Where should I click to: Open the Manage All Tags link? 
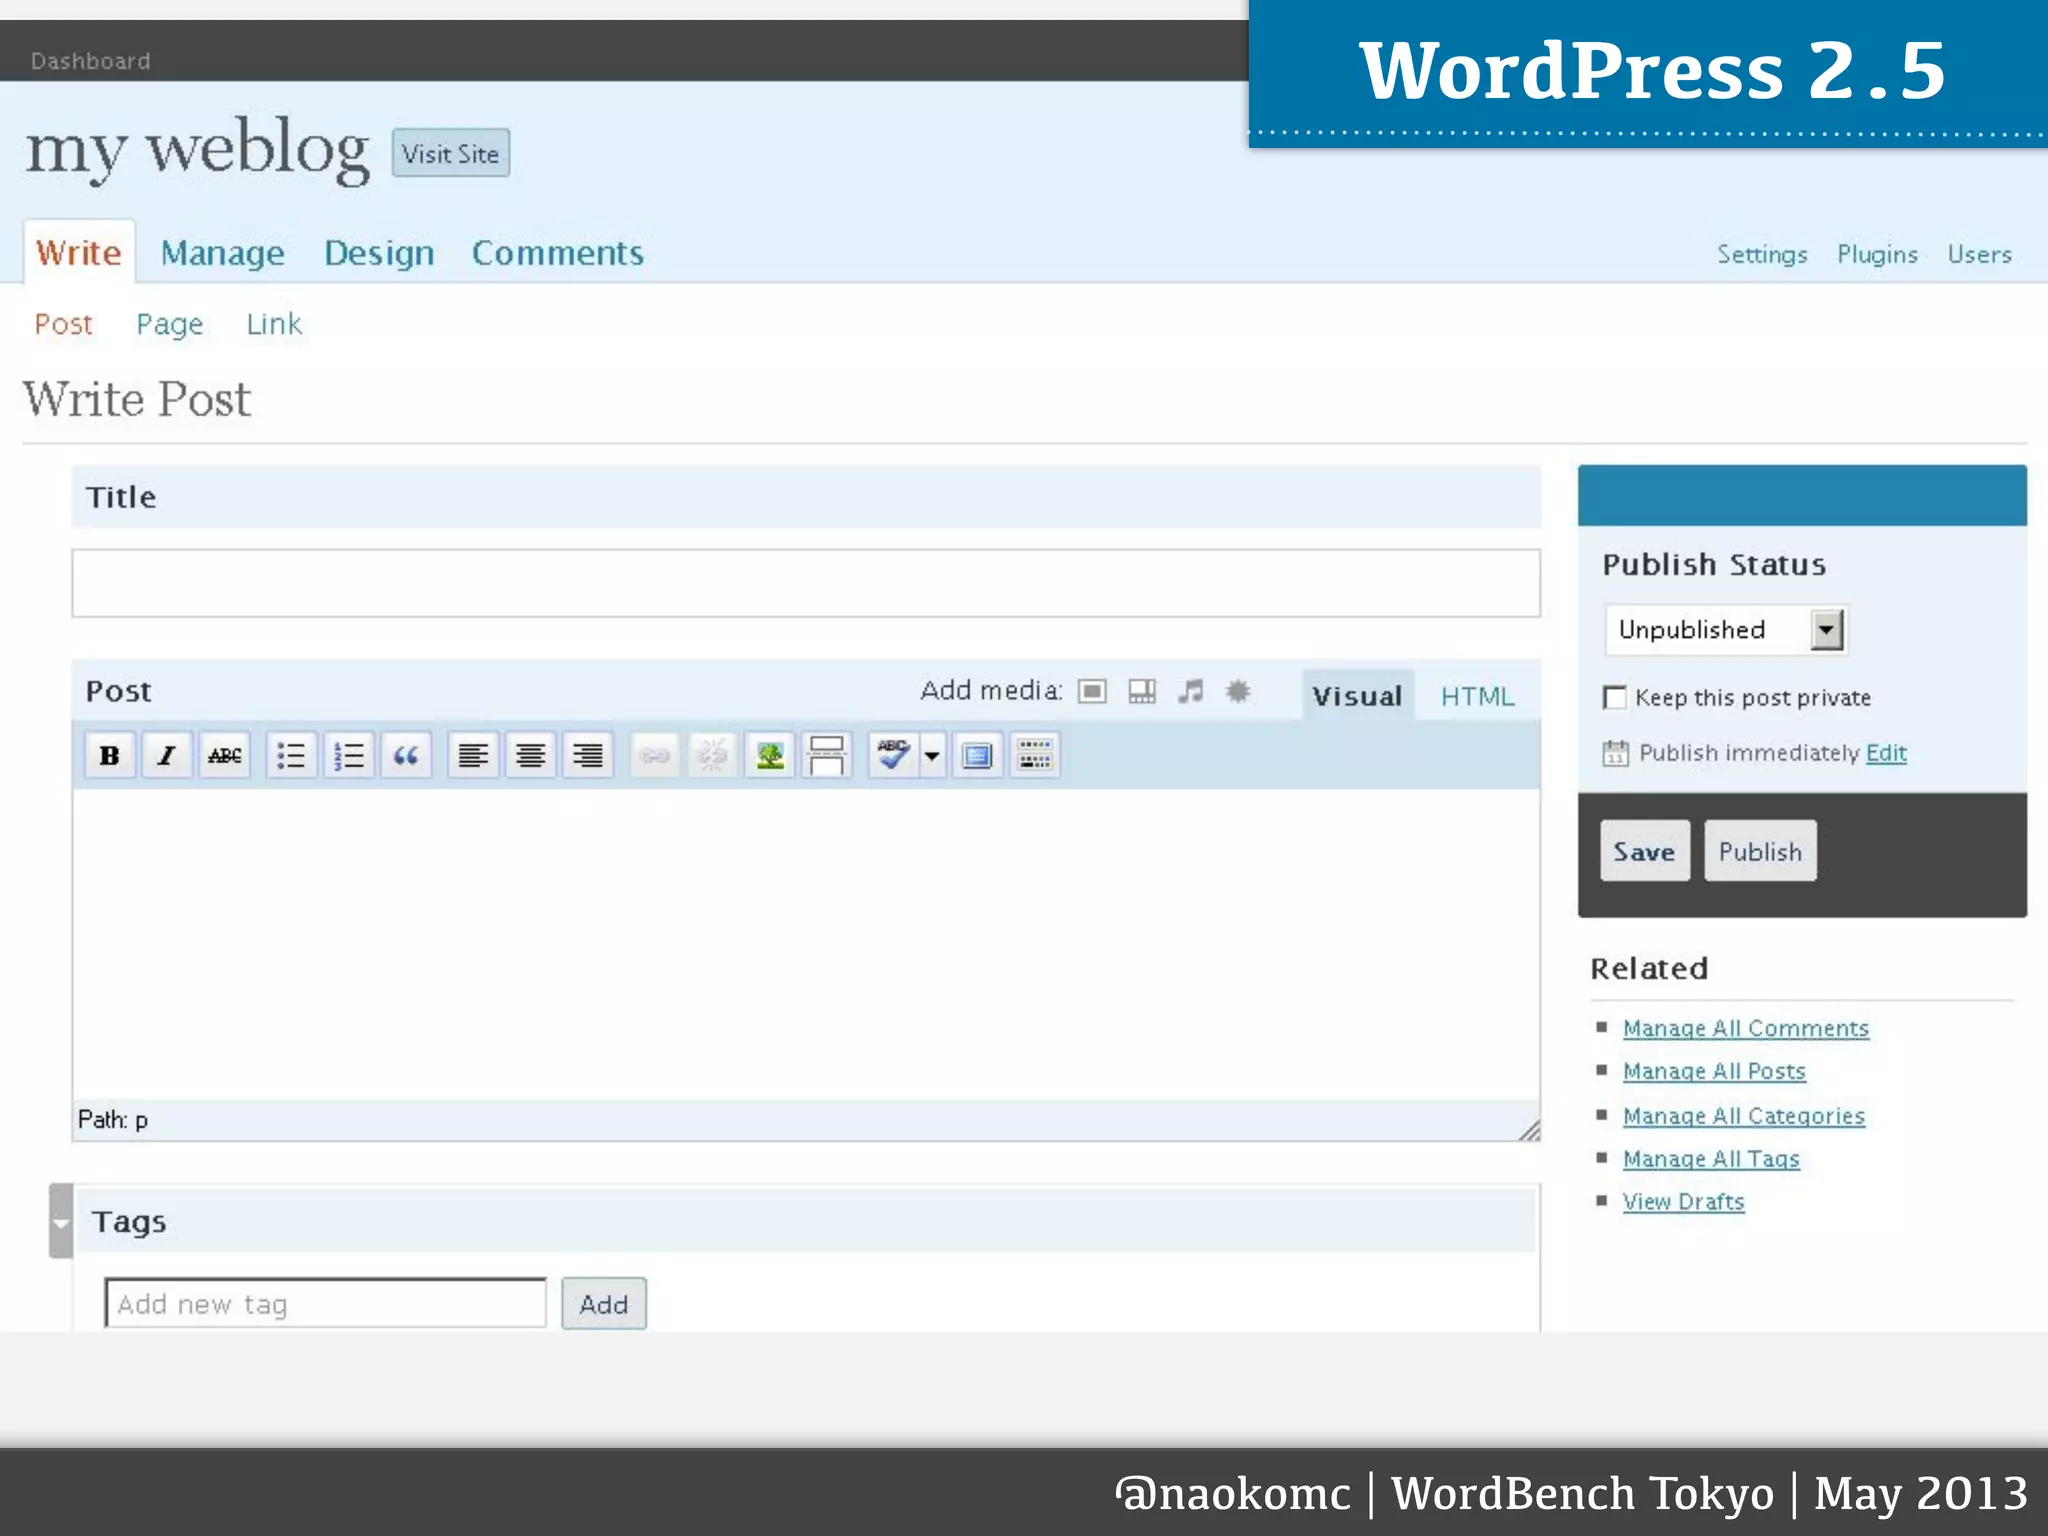1710,1159
